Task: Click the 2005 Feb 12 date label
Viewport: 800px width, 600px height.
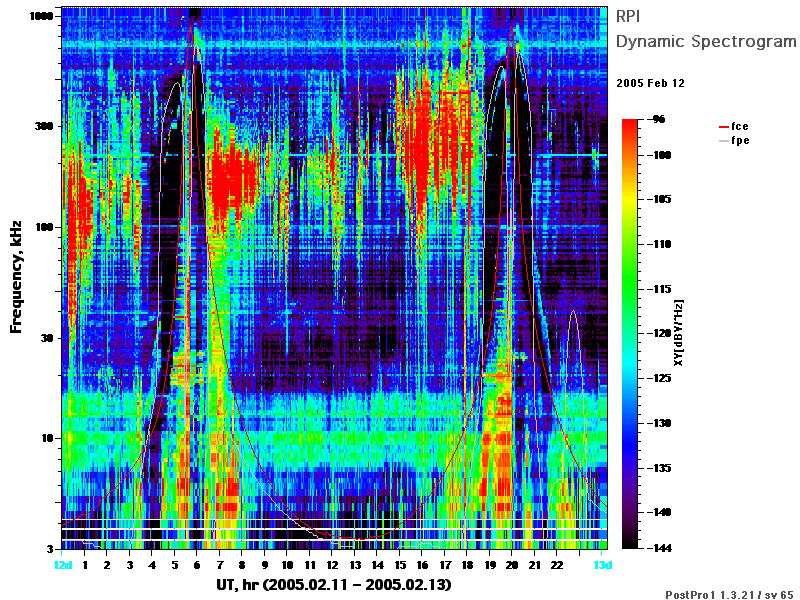Action: [x=651, y=83]
